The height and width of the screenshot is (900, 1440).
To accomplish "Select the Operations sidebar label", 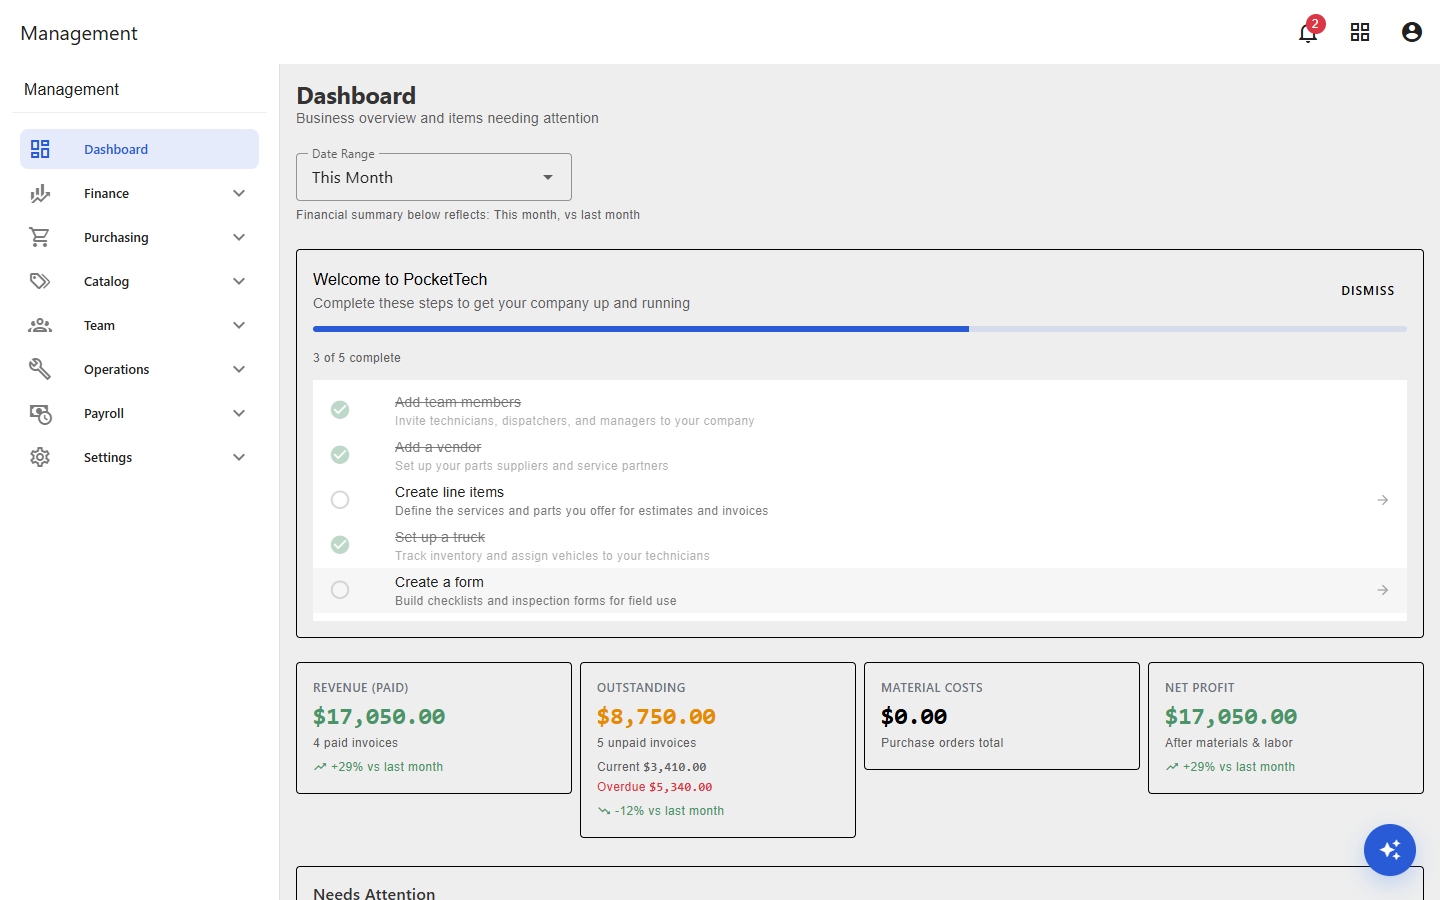I will pos(116,370).
